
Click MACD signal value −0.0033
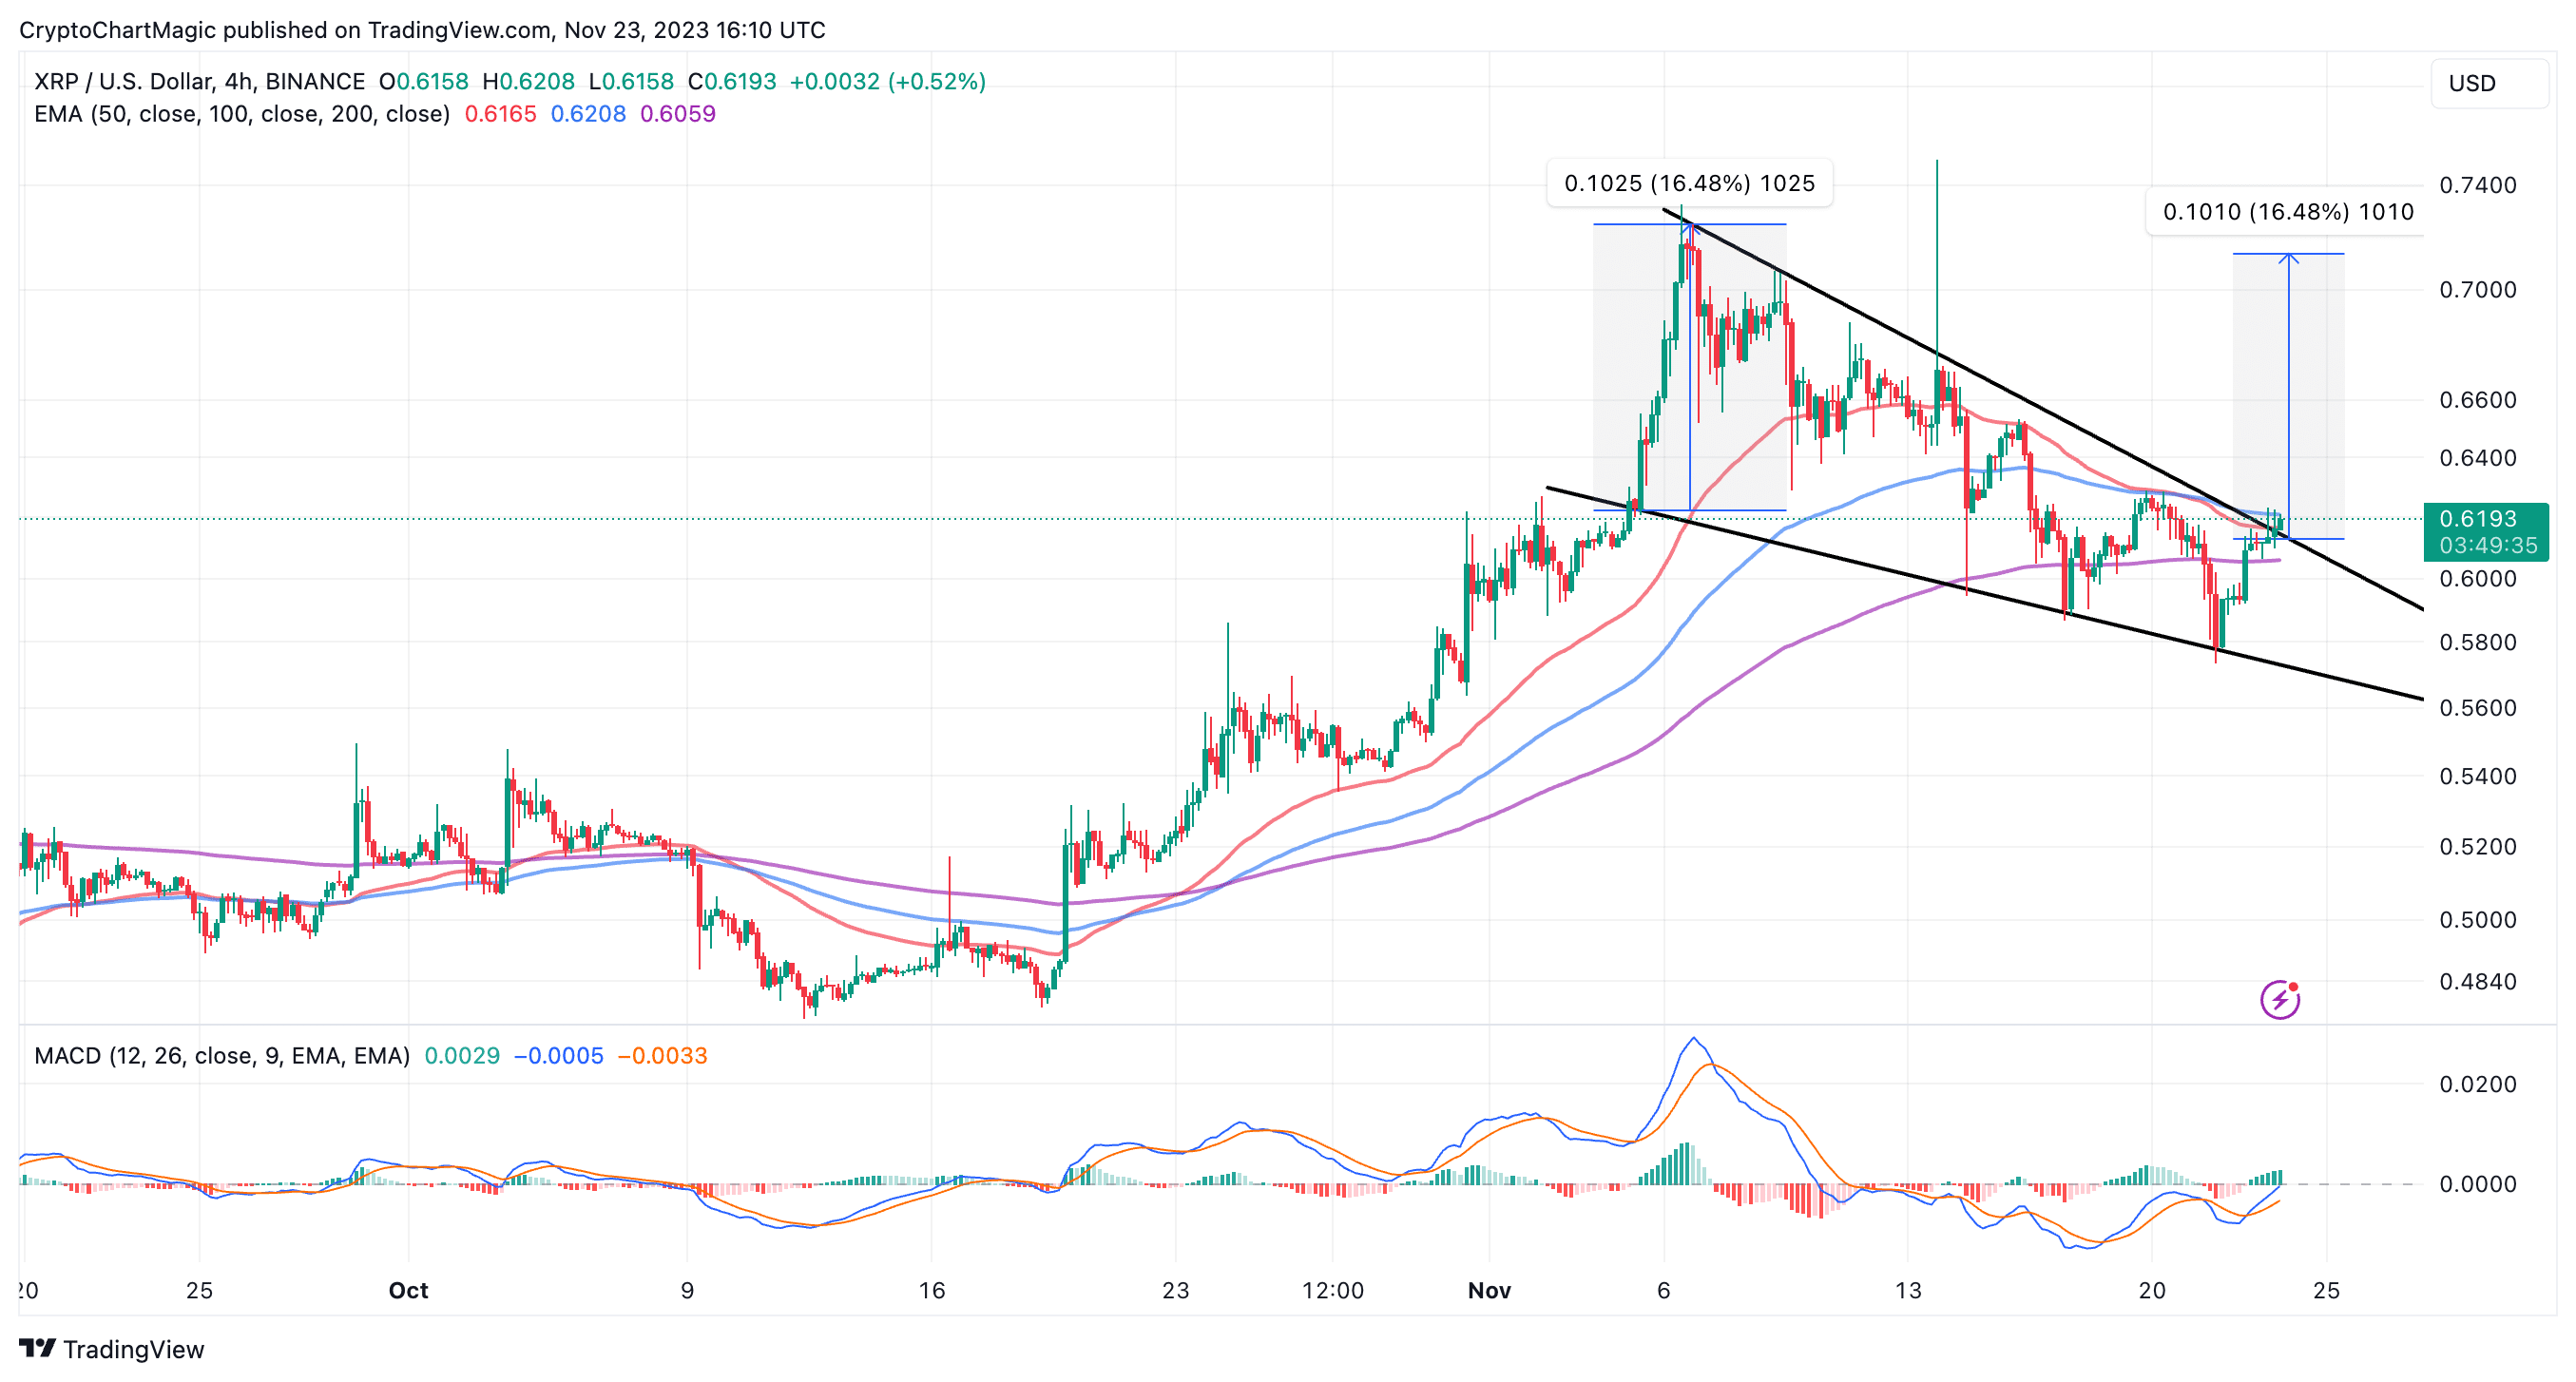(x=662, y=1055)
